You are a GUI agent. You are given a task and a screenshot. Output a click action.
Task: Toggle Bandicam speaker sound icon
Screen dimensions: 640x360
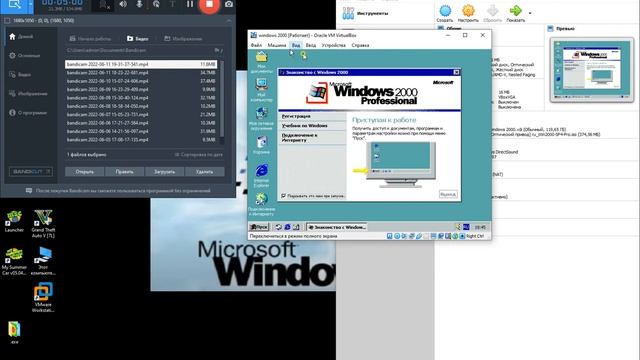[x=123, y=4]
